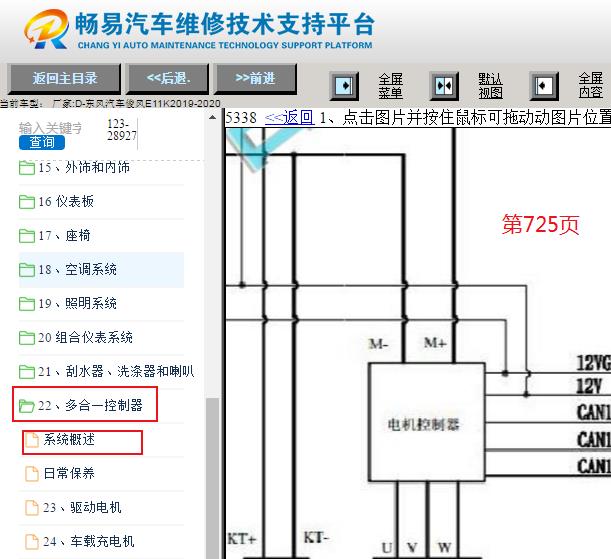Click document icon beside 日常保养
Screen dimensions: 611x559
click(32, 474)
